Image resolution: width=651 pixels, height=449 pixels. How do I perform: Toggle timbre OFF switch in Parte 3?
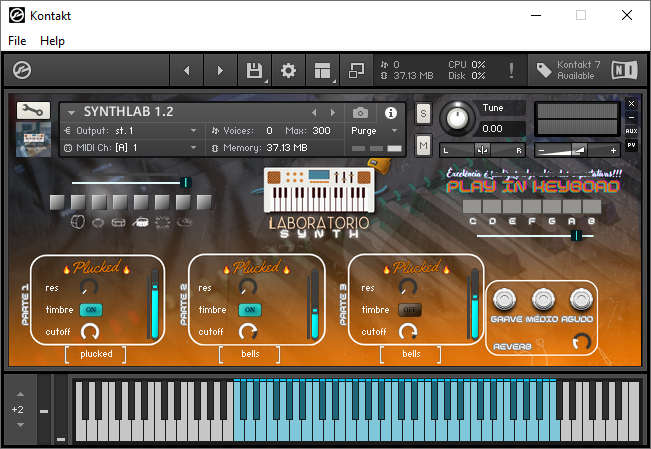(410, 310)
